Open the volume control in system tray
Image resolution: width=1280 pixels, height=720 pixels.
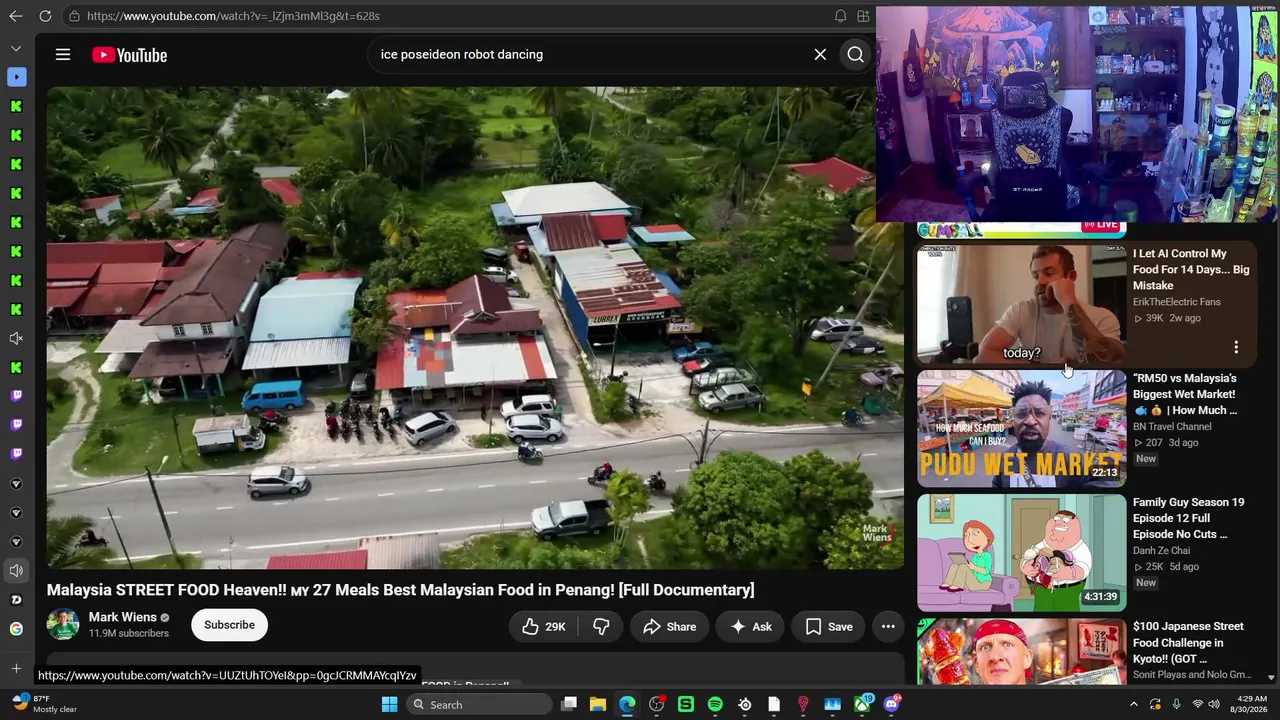click(x=1214, y=705)
